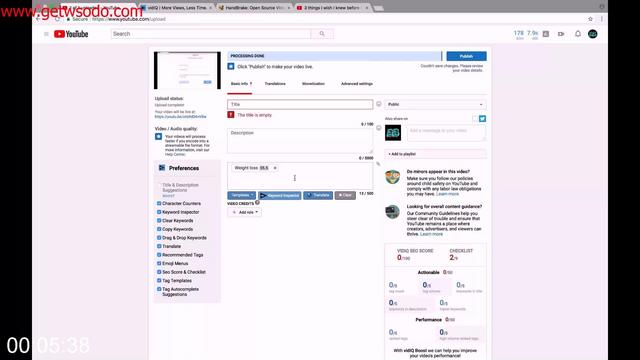Click in the Description text area
Screen dimensions: 640x360
coord(300,140)
